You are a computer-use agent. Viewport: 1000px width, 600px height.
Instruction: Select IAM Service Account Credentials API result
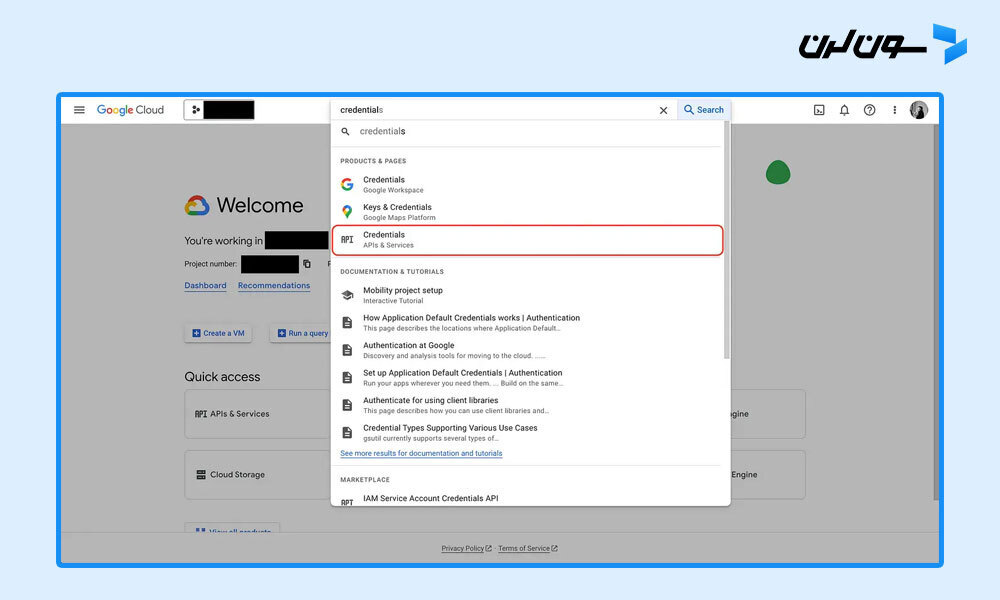tap(528, 499)
